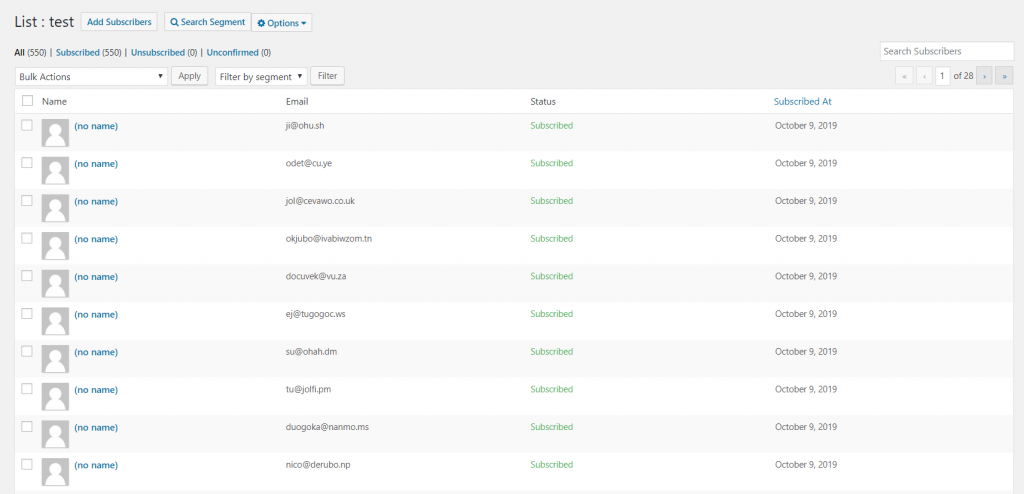1024x494 pixels.
Task: Click avatar icon for docuvek@vu.za
Action: (55, 284)
